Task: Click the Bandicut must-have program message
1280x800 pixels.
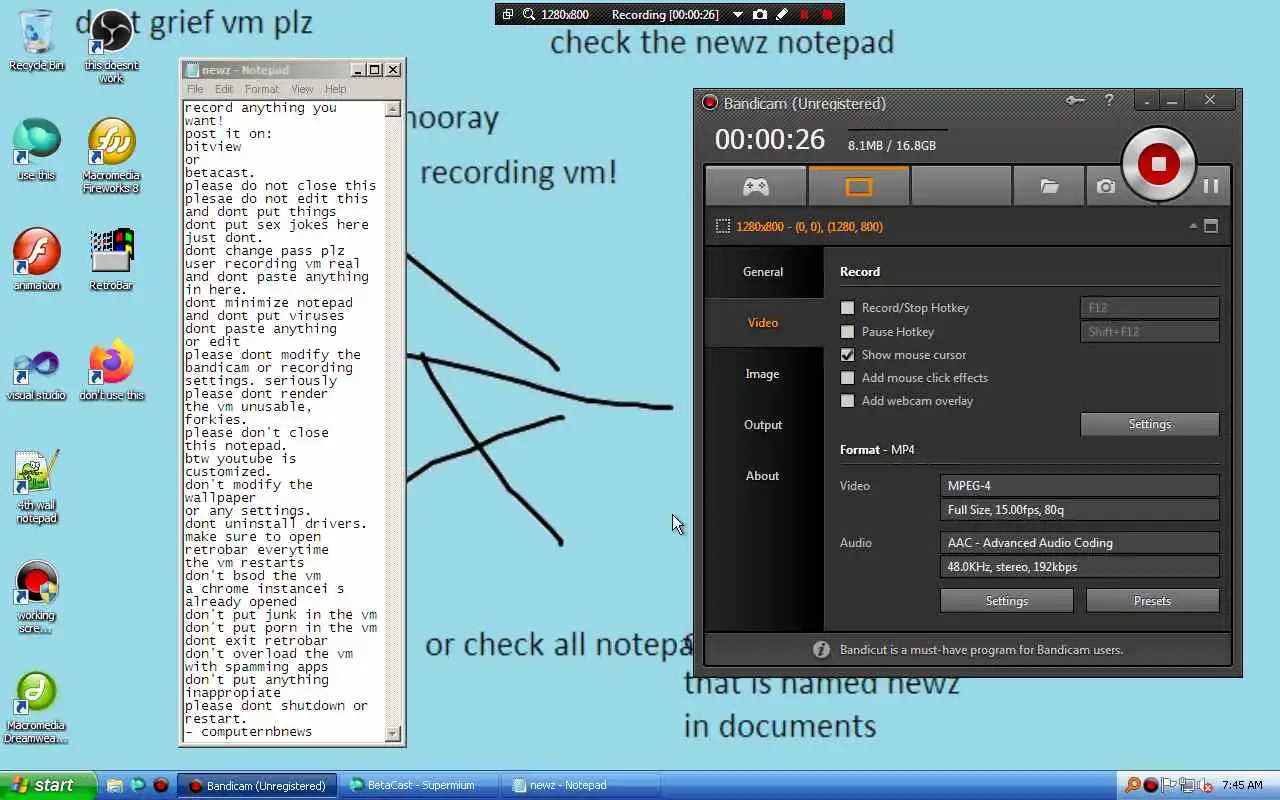Action: click(979, 650)
